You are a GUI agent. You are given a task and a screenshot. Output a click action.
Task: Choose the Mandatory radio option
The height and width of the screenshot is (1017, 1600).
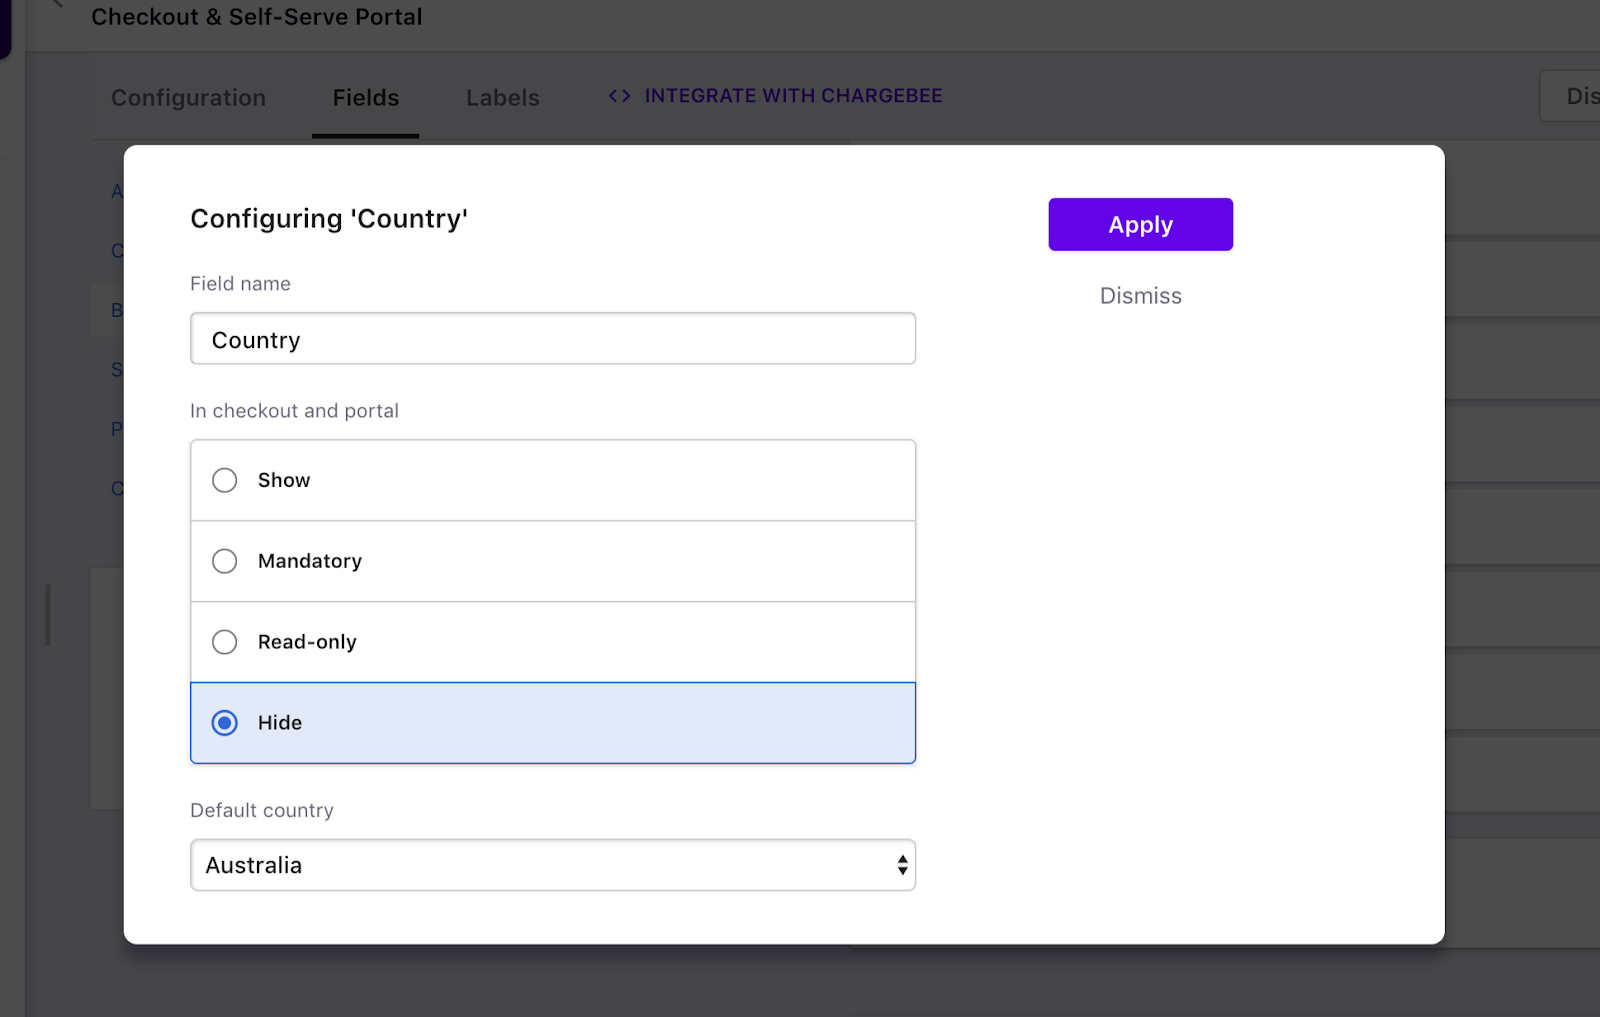(x=225, y=561)
